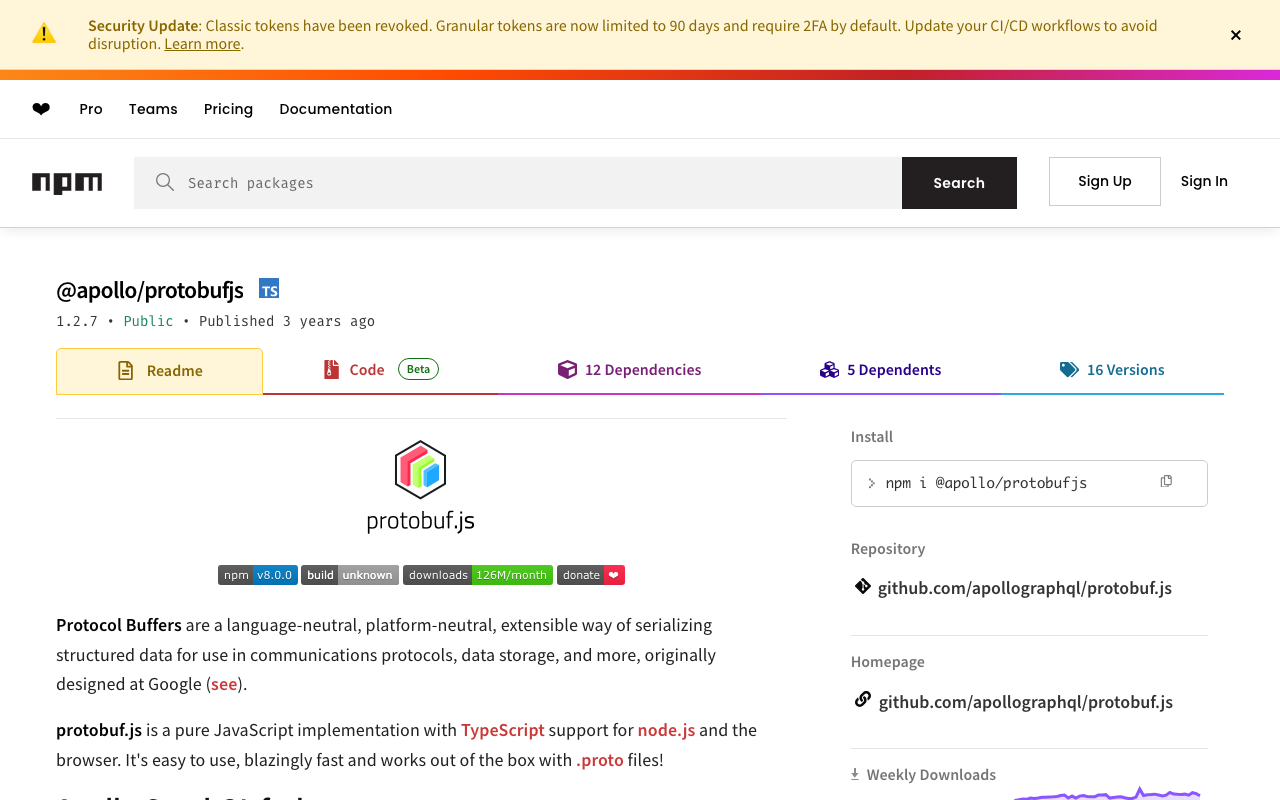Go to the Pricing page

tap(228, 109)
